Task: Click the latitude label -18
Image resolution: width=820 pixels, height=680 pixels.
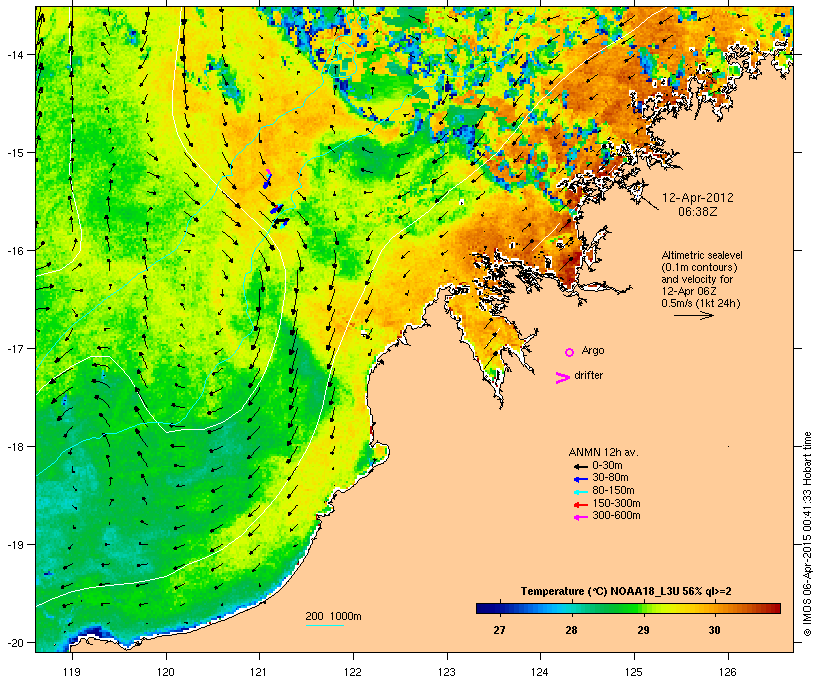Action: [x=14, y=447]
